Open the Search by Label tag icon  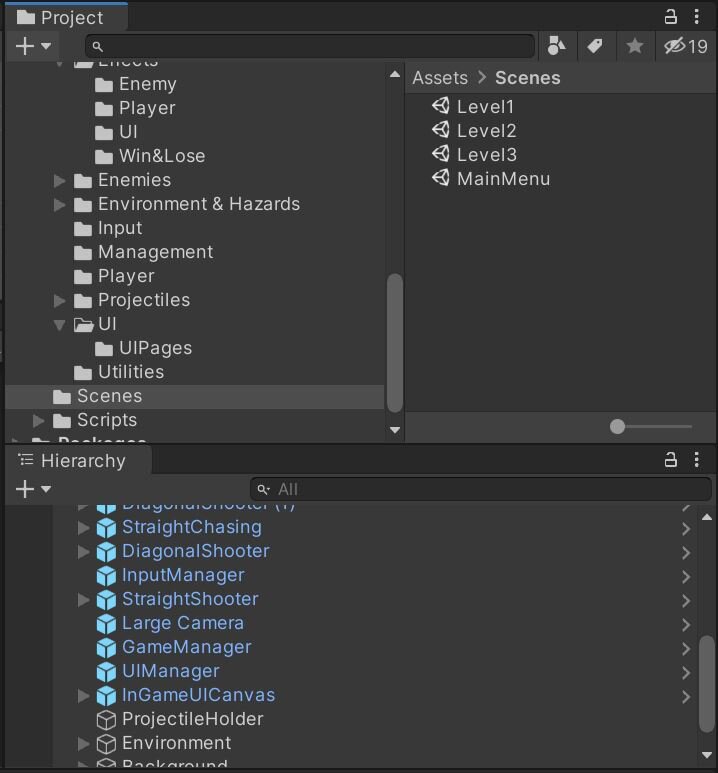595,46
